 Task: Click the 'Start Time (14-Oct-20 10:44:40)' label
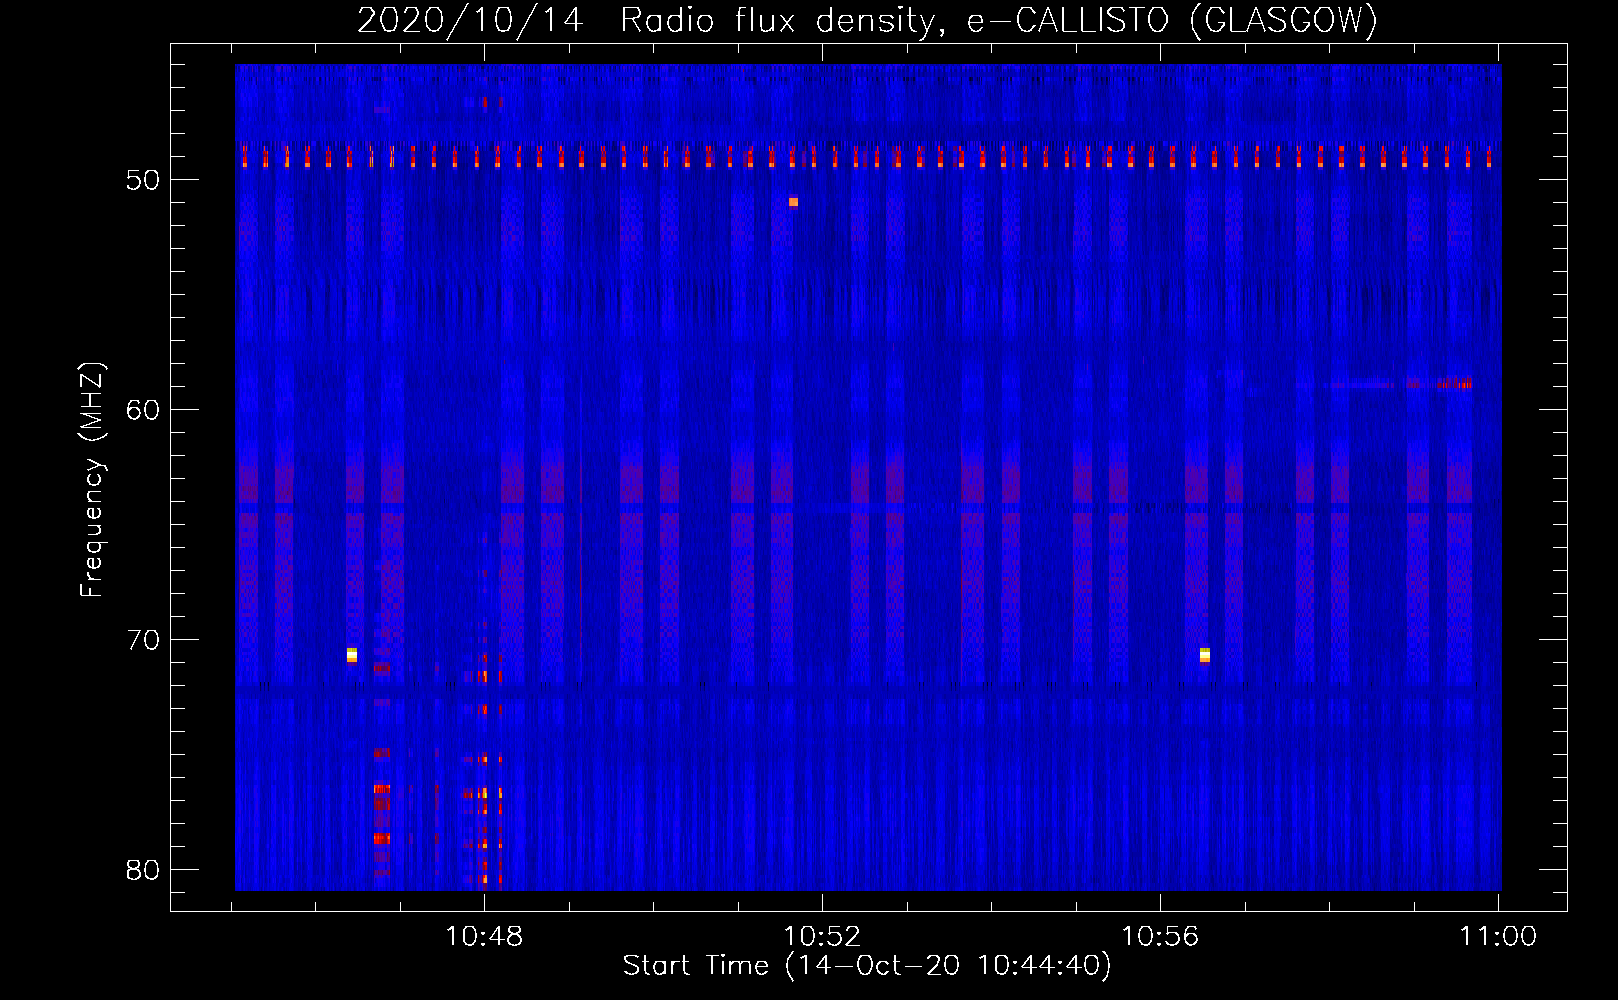tap(867, 966)
